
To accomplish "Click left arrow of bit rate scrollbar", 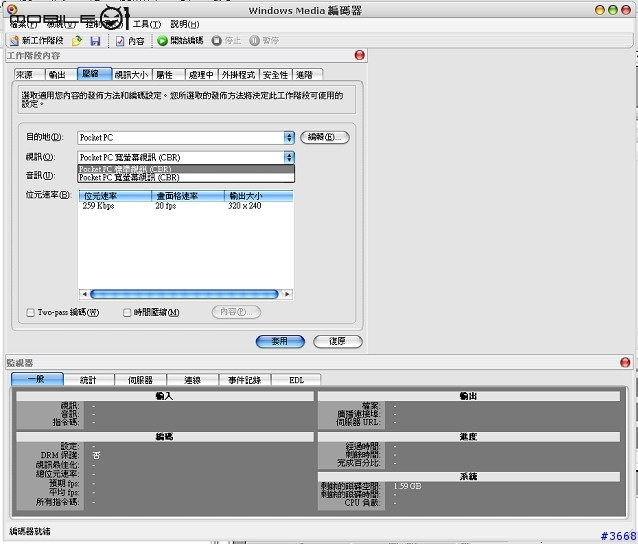I will tap(84, 294).
